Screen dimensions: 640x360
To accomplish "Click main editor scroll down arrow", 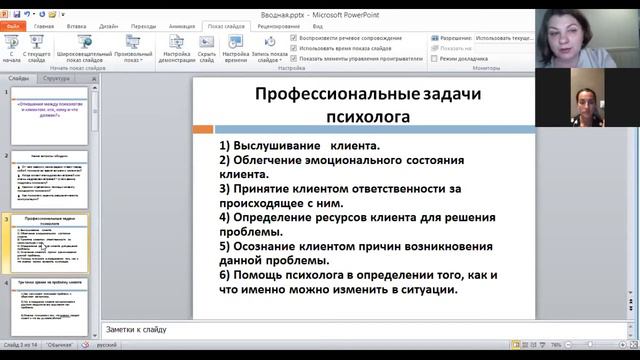I will click(x=631, y=293).
